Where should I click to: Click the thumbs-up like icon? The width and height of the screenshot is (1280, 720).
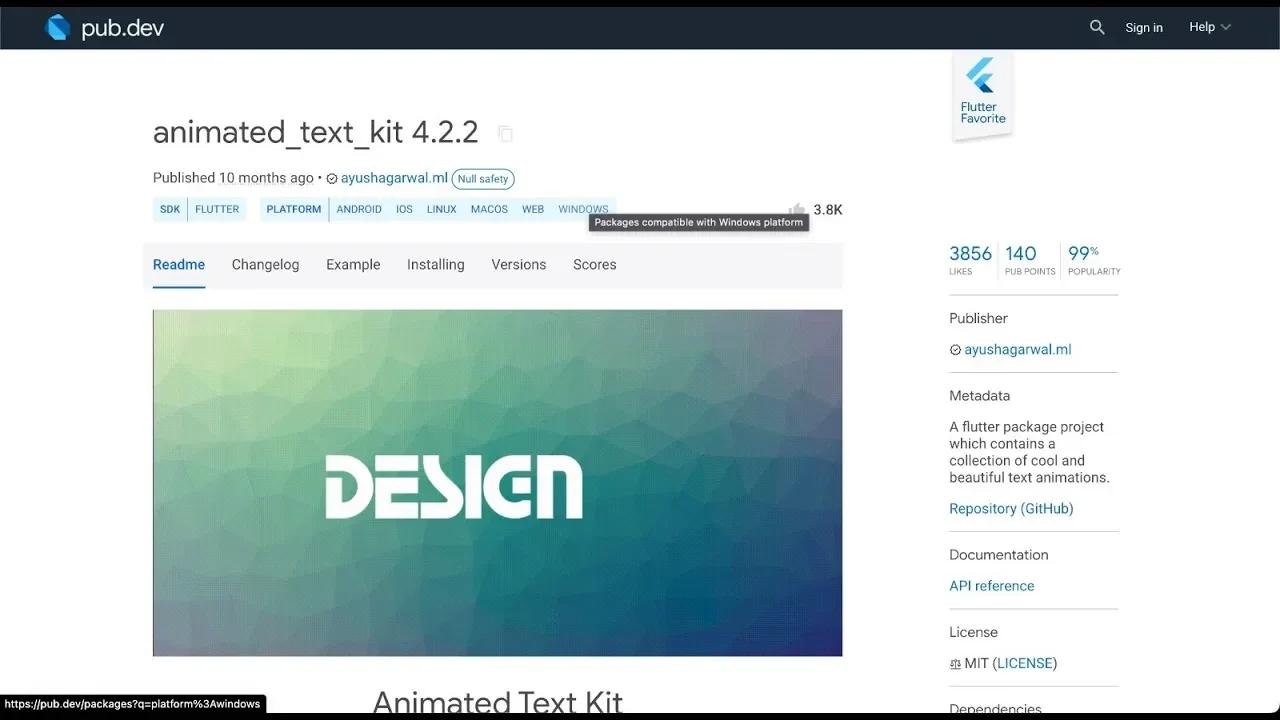(x=796, y=209)
